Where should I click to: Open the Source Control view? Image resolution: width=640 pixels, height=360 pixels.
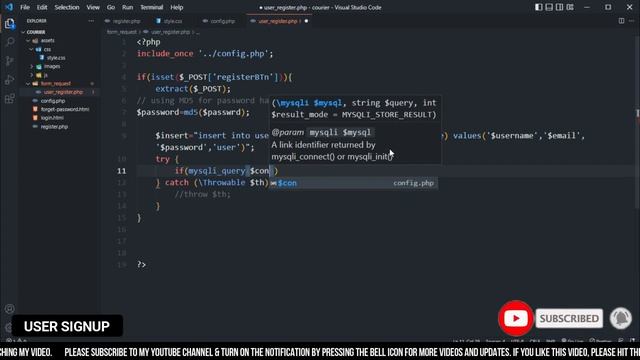10,61
